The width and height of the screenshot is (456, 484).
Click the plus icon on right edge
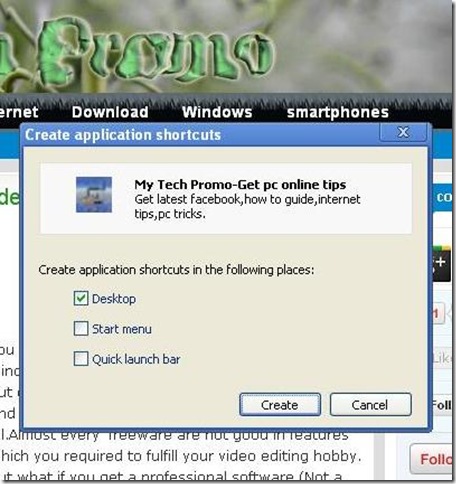442,263
